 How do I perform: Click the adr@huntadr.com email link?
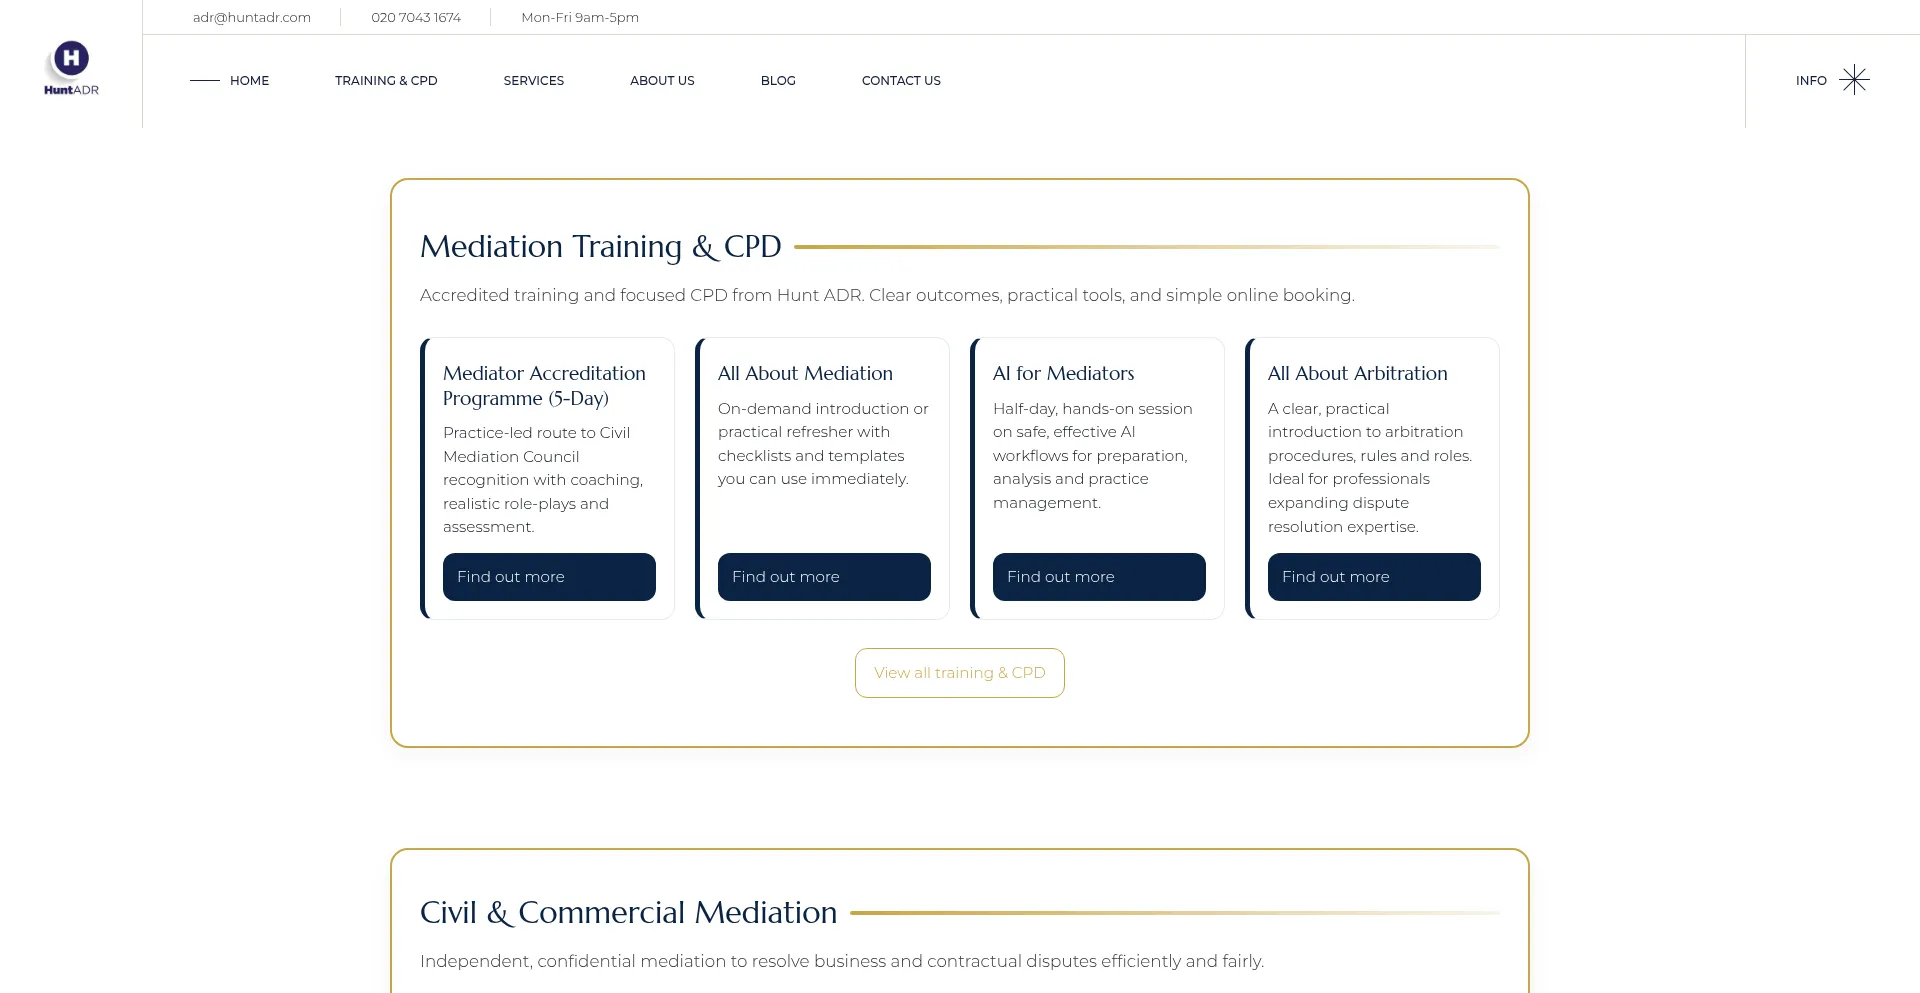tap(252, 17)
